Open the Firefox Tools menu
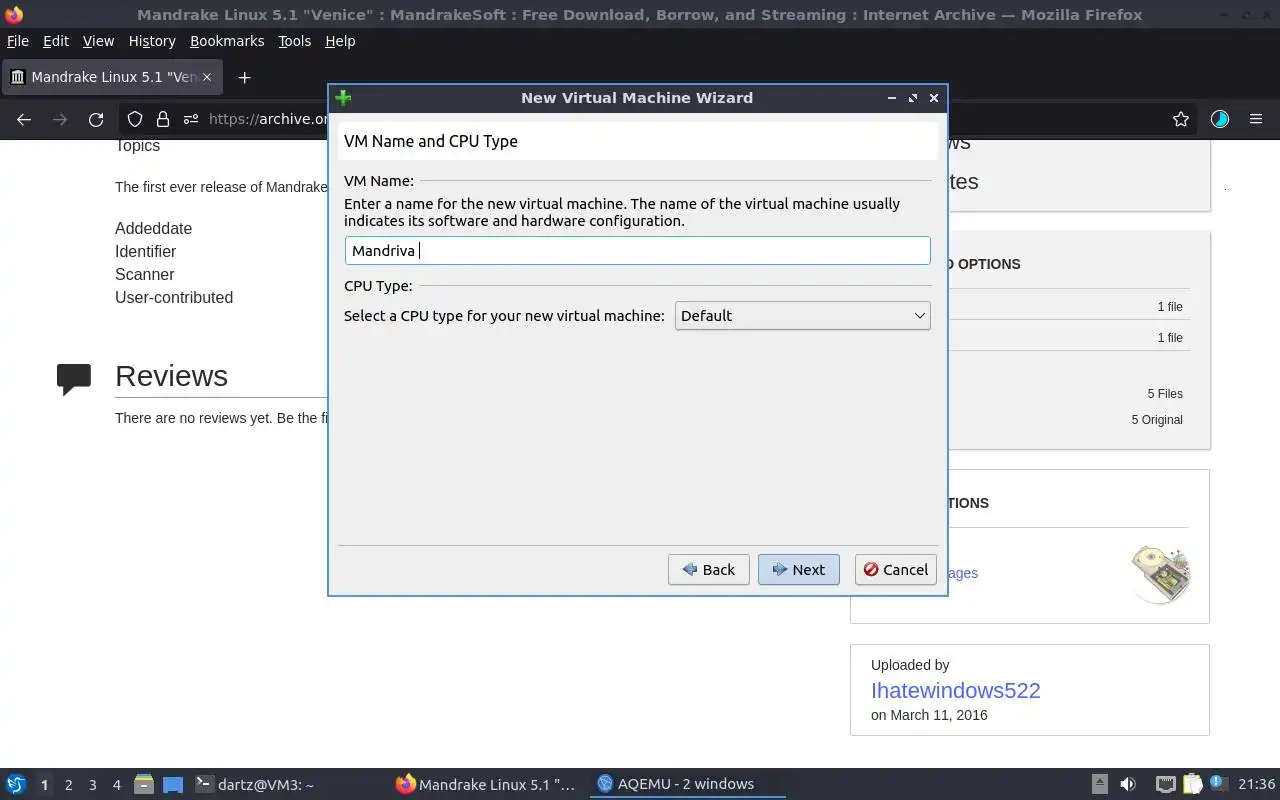1280x800 pixels. click(294, 41)
